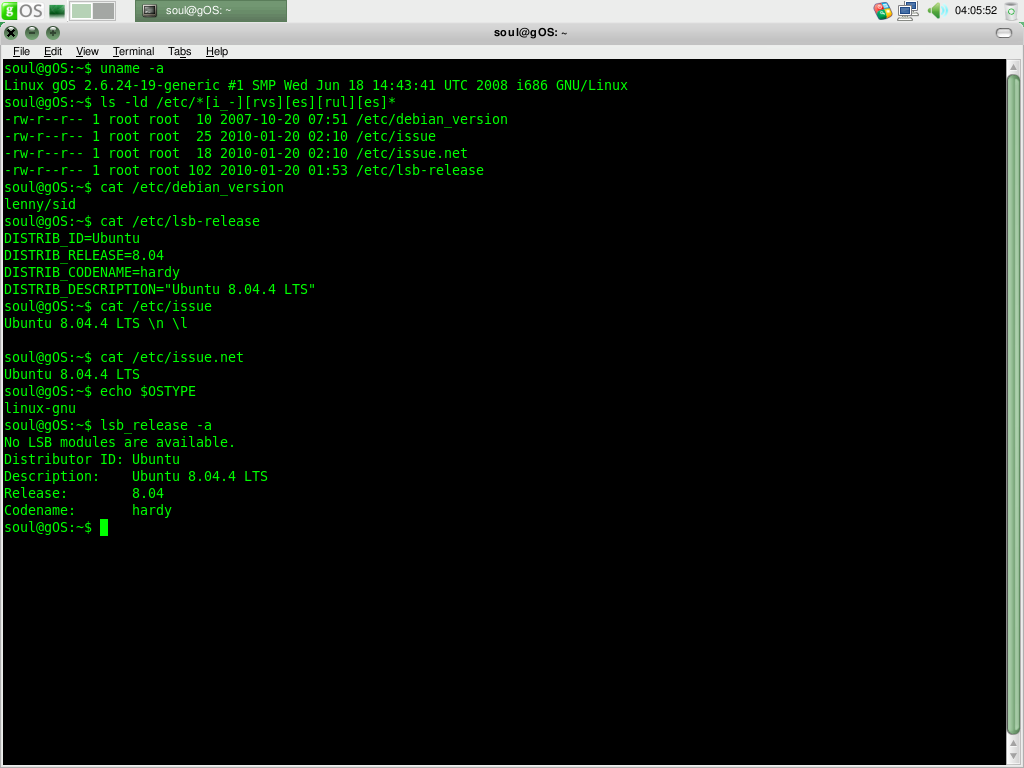This screenshot has width=1024, height=768.
Task: Switch to the second workspace in pager
Action: [103, 10]
